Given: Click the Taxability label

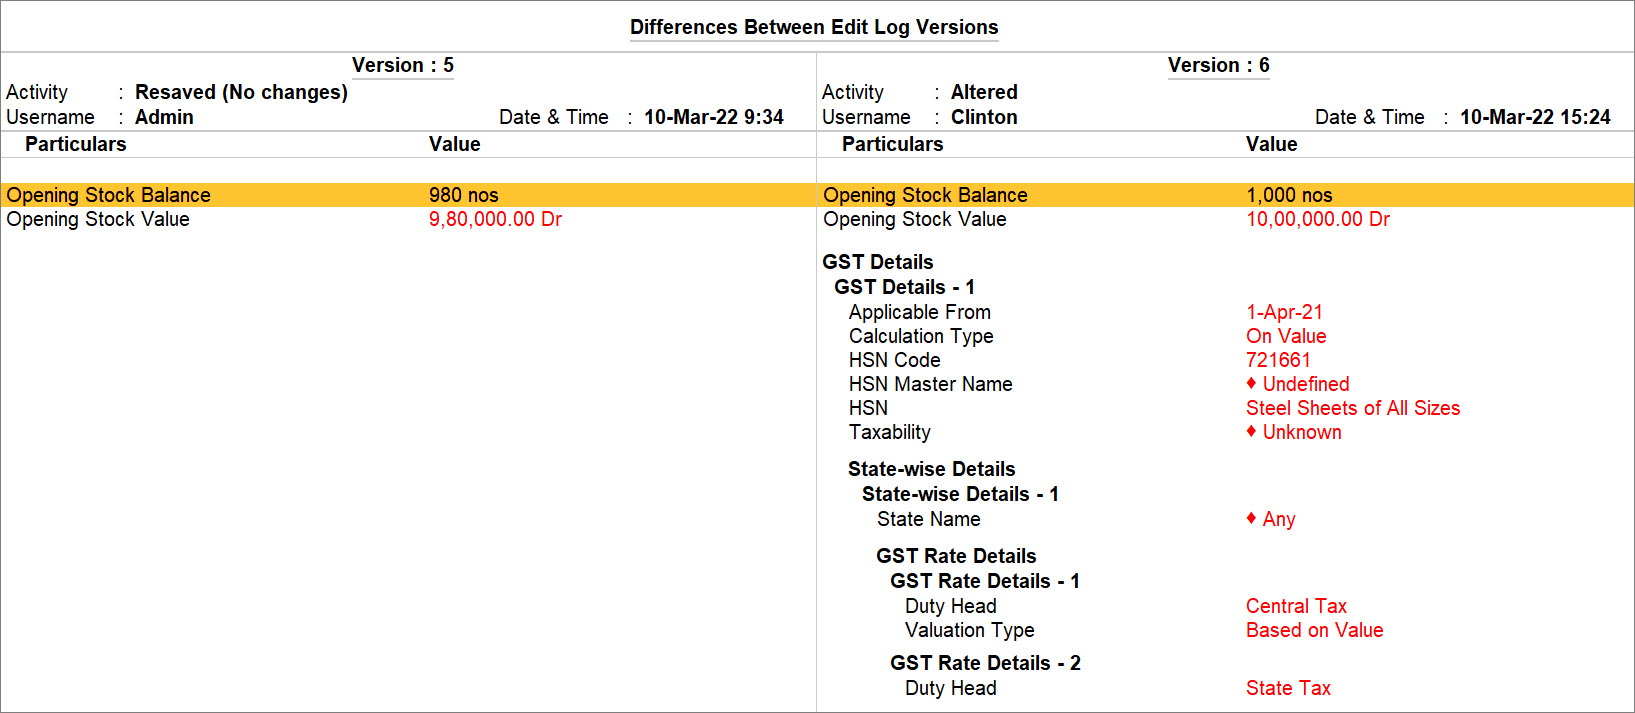Looking at the screenshot, I should [890, 432].
